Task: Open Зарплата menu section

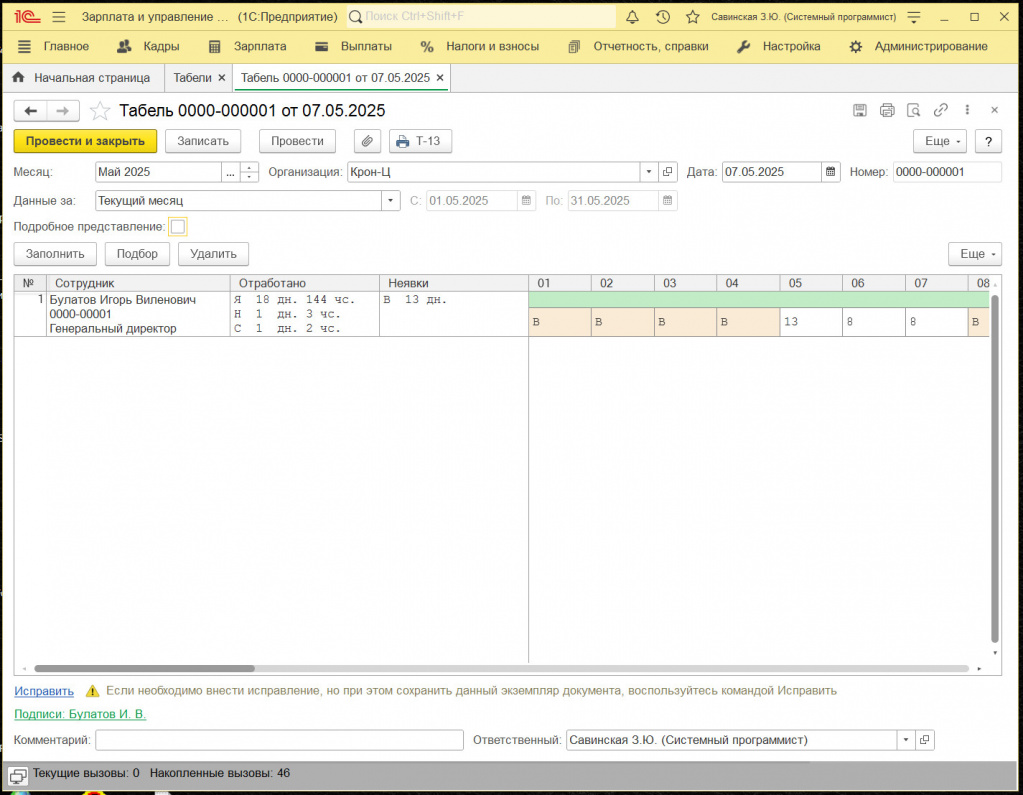Action: point(247,46)
